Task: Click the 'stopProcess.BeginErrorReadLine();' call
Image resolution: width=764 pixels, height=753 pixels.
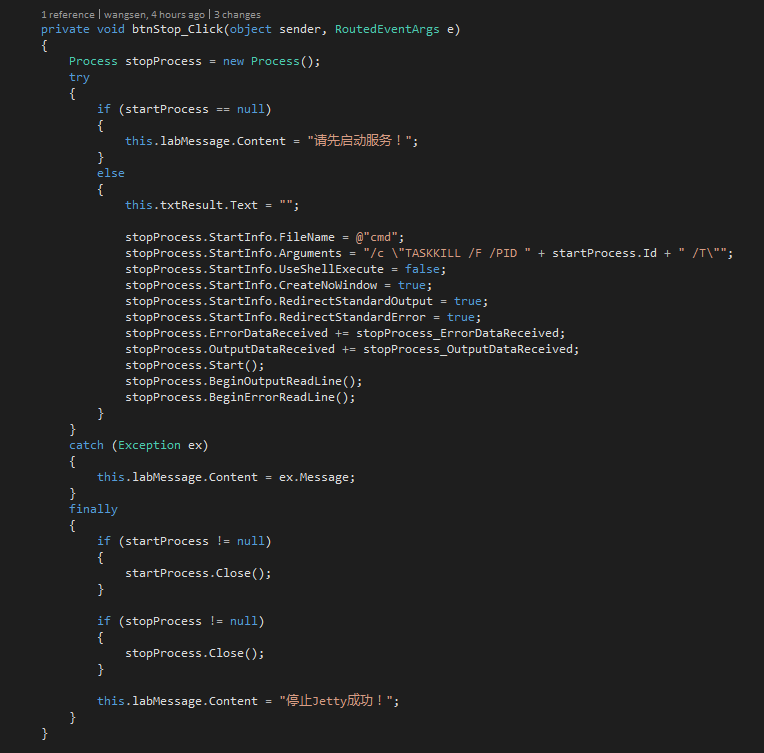Action: tap(240, 398)
